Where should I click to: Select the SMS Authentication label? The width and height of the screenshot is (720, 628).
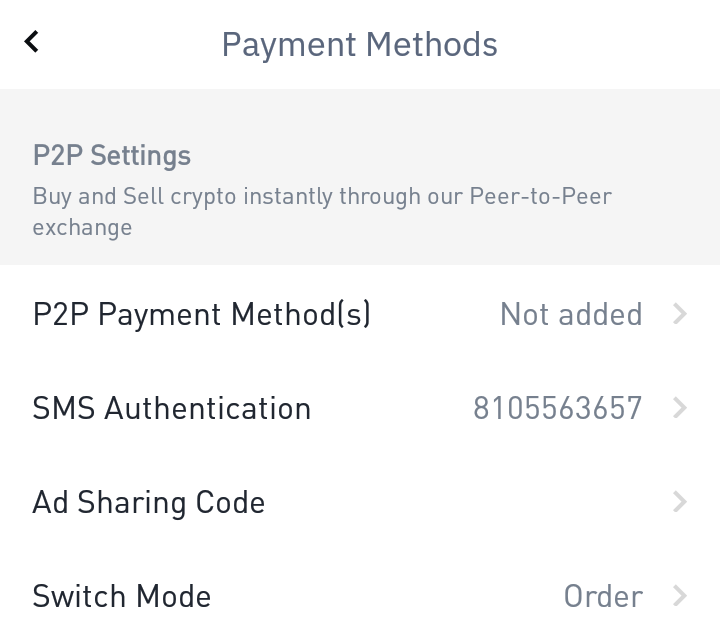(172, 408)
